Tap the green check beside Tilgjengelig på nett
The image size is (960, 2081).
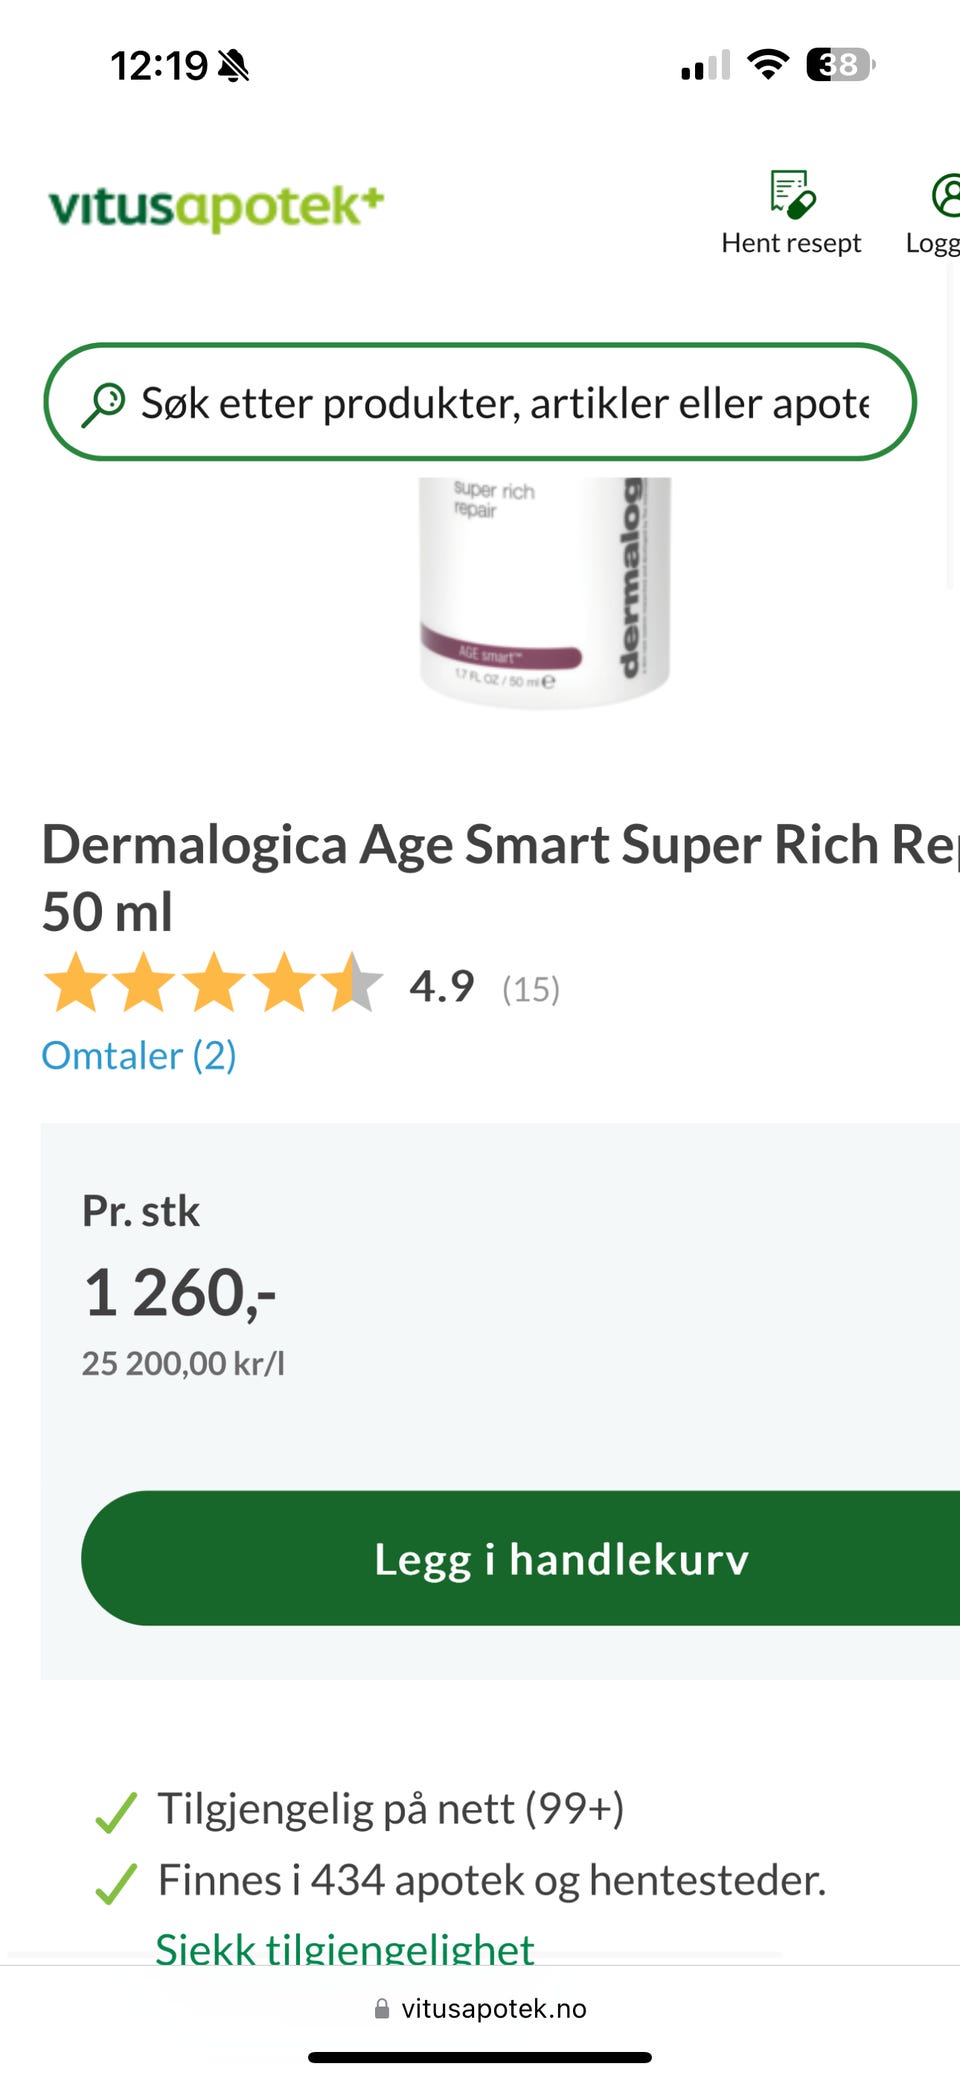(x=116, y=1811)
